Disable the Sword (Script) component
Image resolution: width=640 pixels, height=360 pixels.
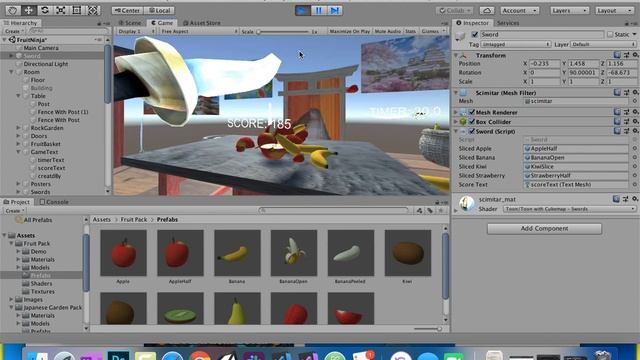point(472,131)
